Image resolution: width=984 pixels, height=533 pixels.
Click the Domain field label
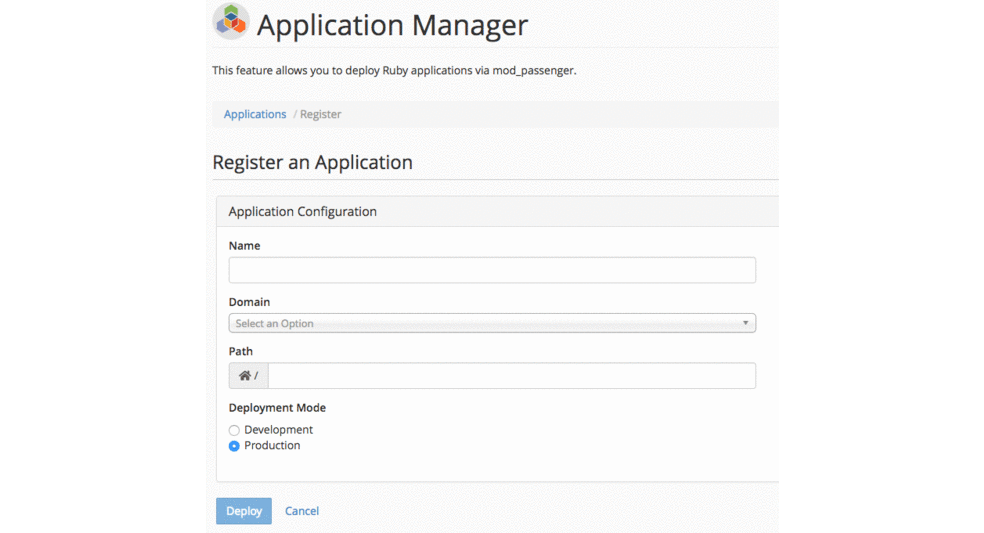click(249, 302)
